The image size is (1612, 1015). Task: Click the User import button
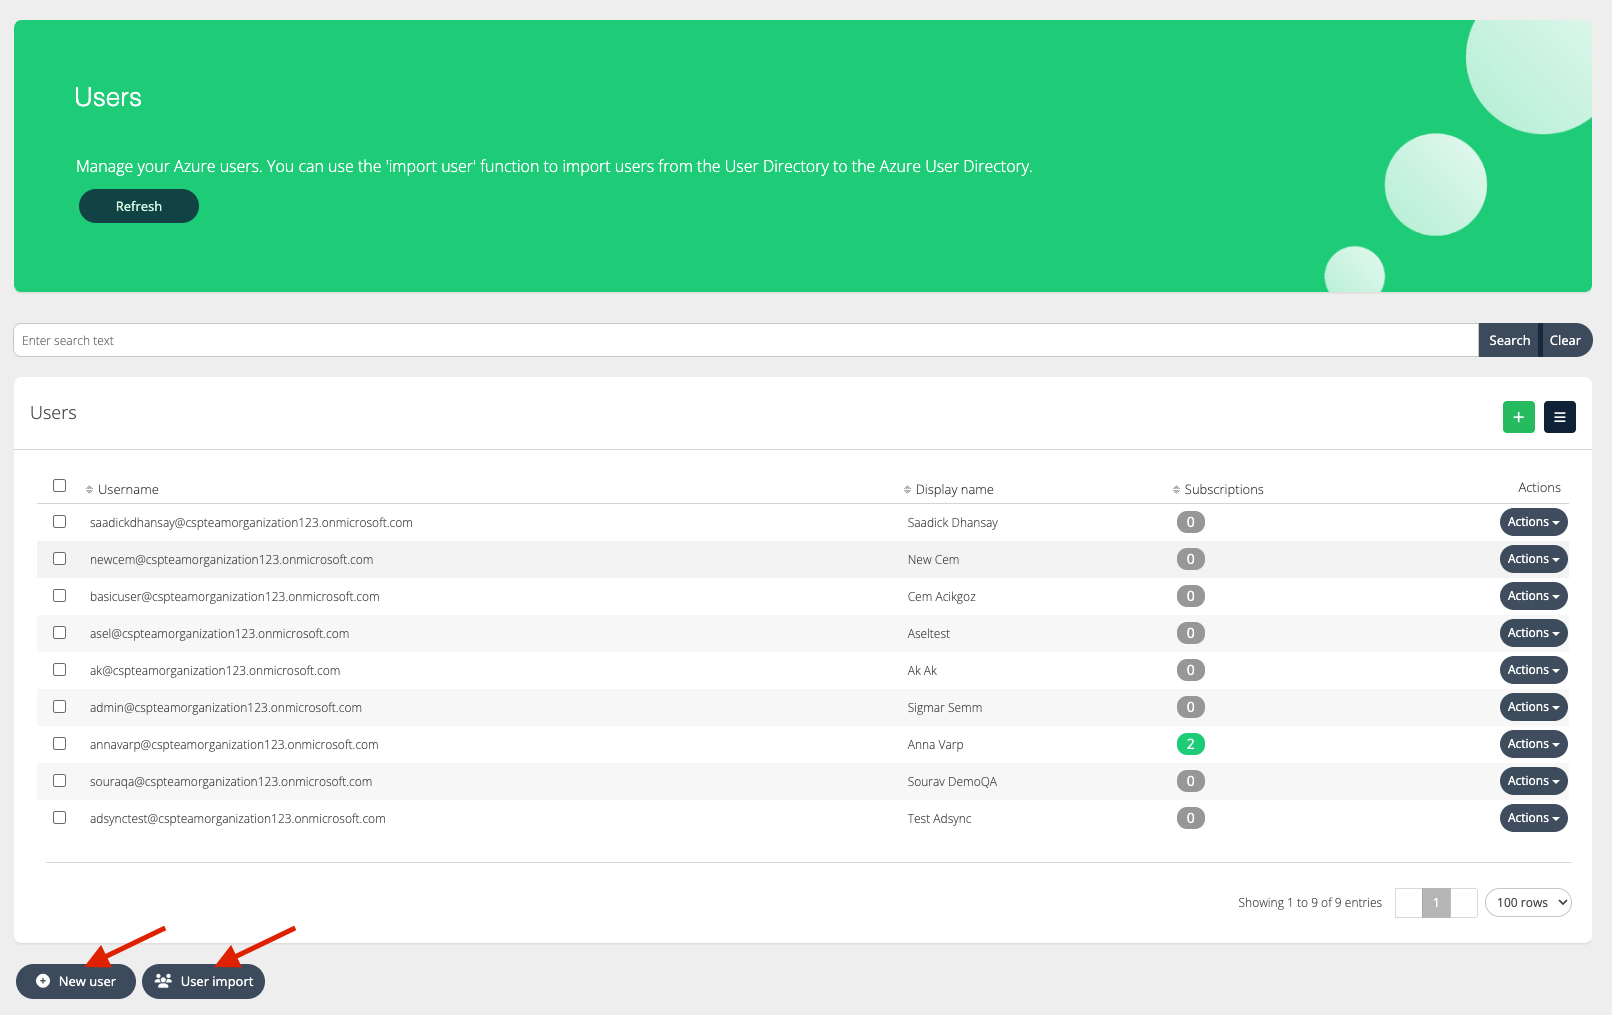tap(204, 981)
